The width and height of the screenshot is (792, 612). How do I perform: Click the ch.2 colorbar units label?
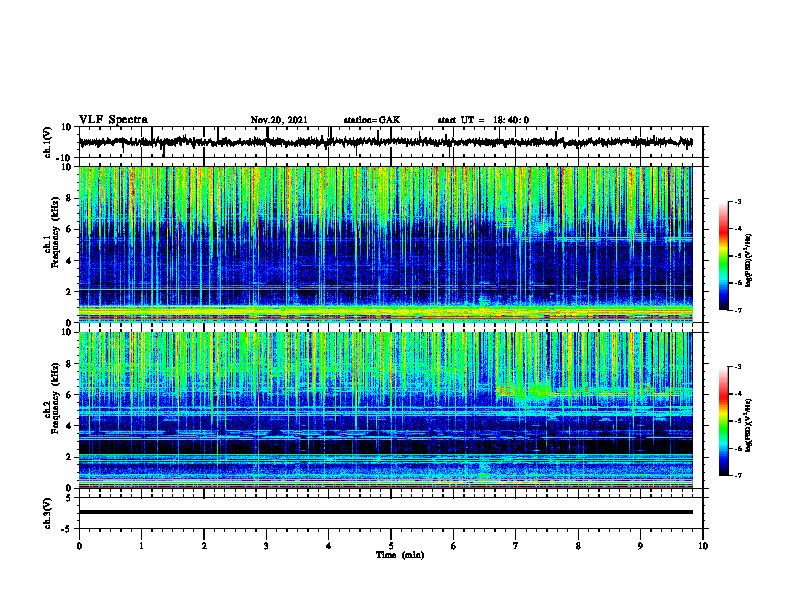(x=749, y=425)
